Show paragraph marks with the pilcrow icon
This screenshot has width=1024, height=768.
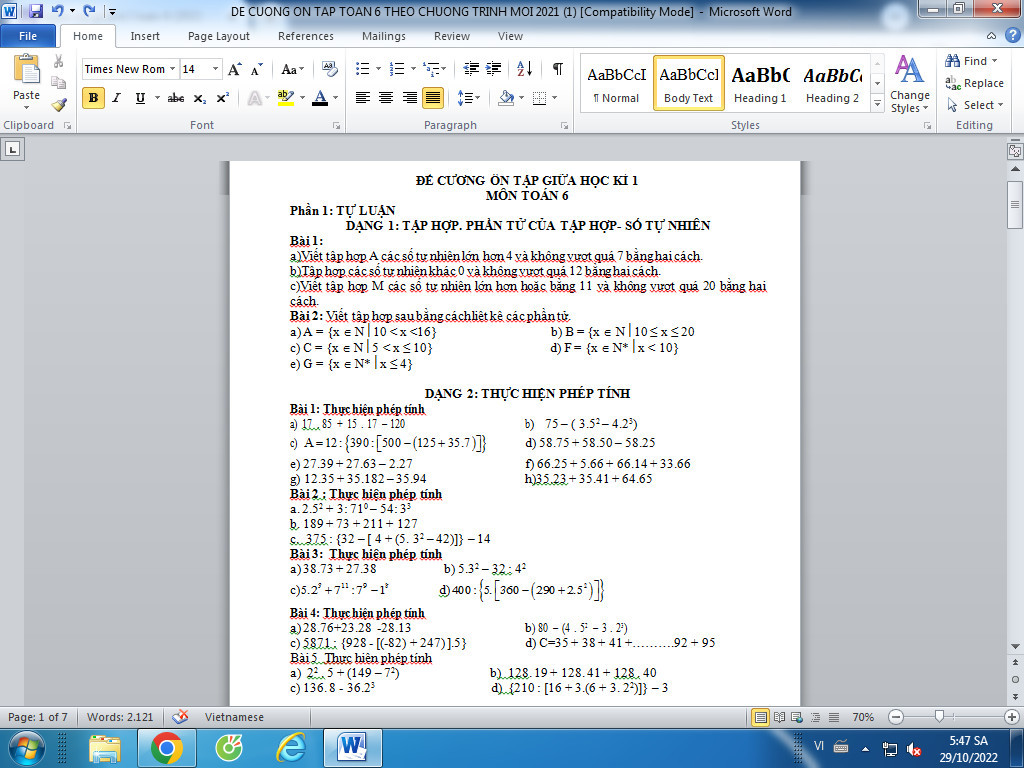557,69
